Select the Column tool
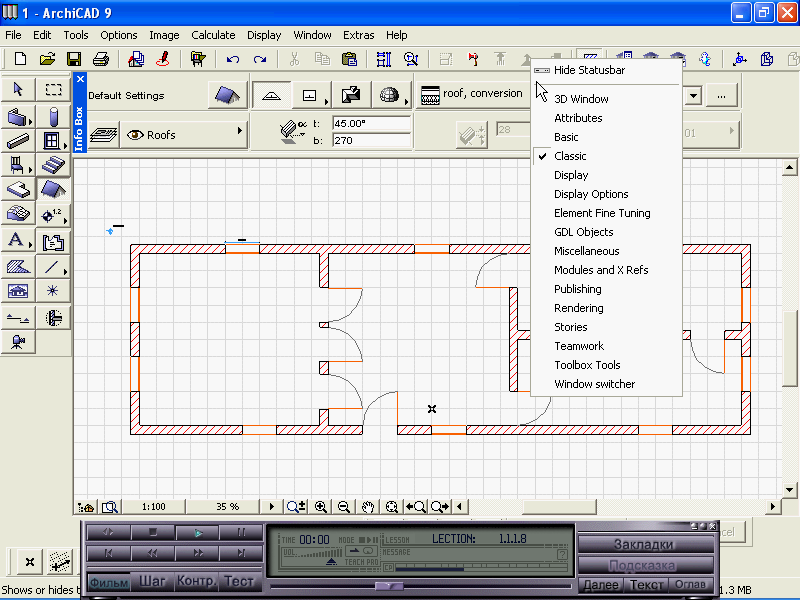800x600 pixels. tap(53, 117)
